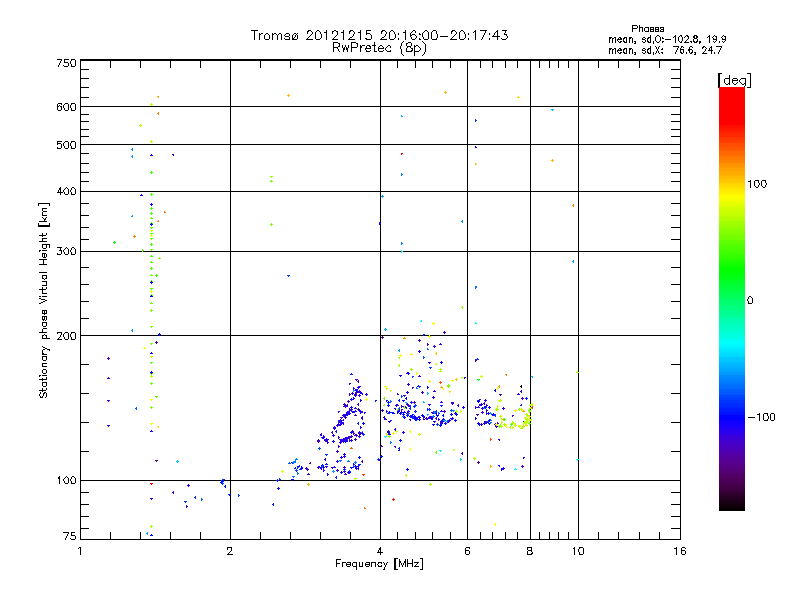Click the y-axis tick label '300'
This screenshot has height=600, width=800.
[x=67, y=252]
